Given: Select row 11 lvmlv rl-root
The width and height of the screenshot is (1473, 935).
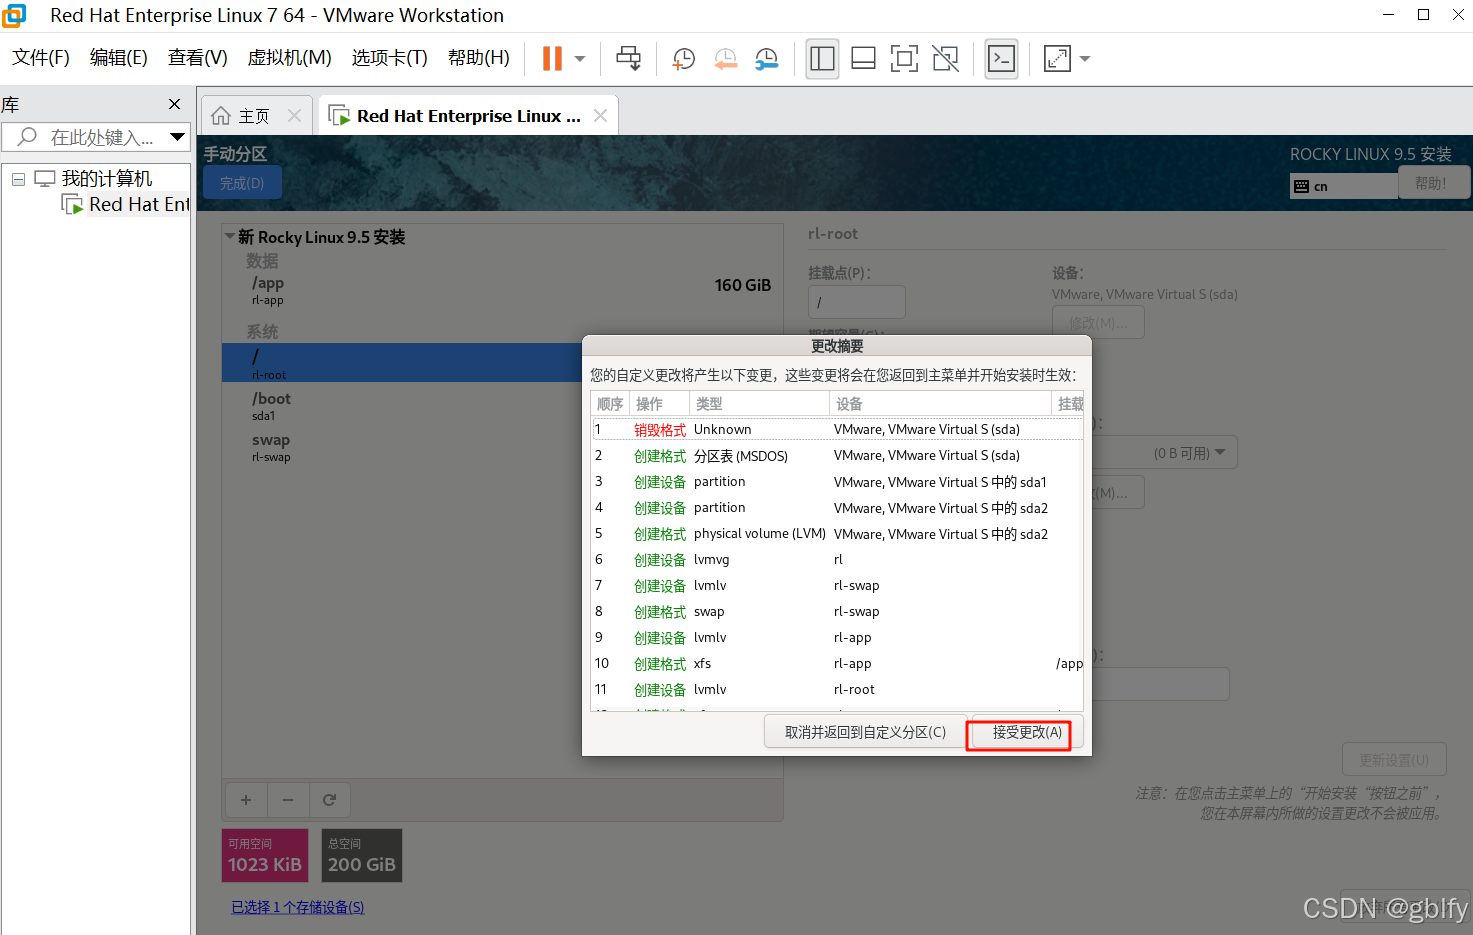Looking at the screenshot, I should [x=837, y=689].
